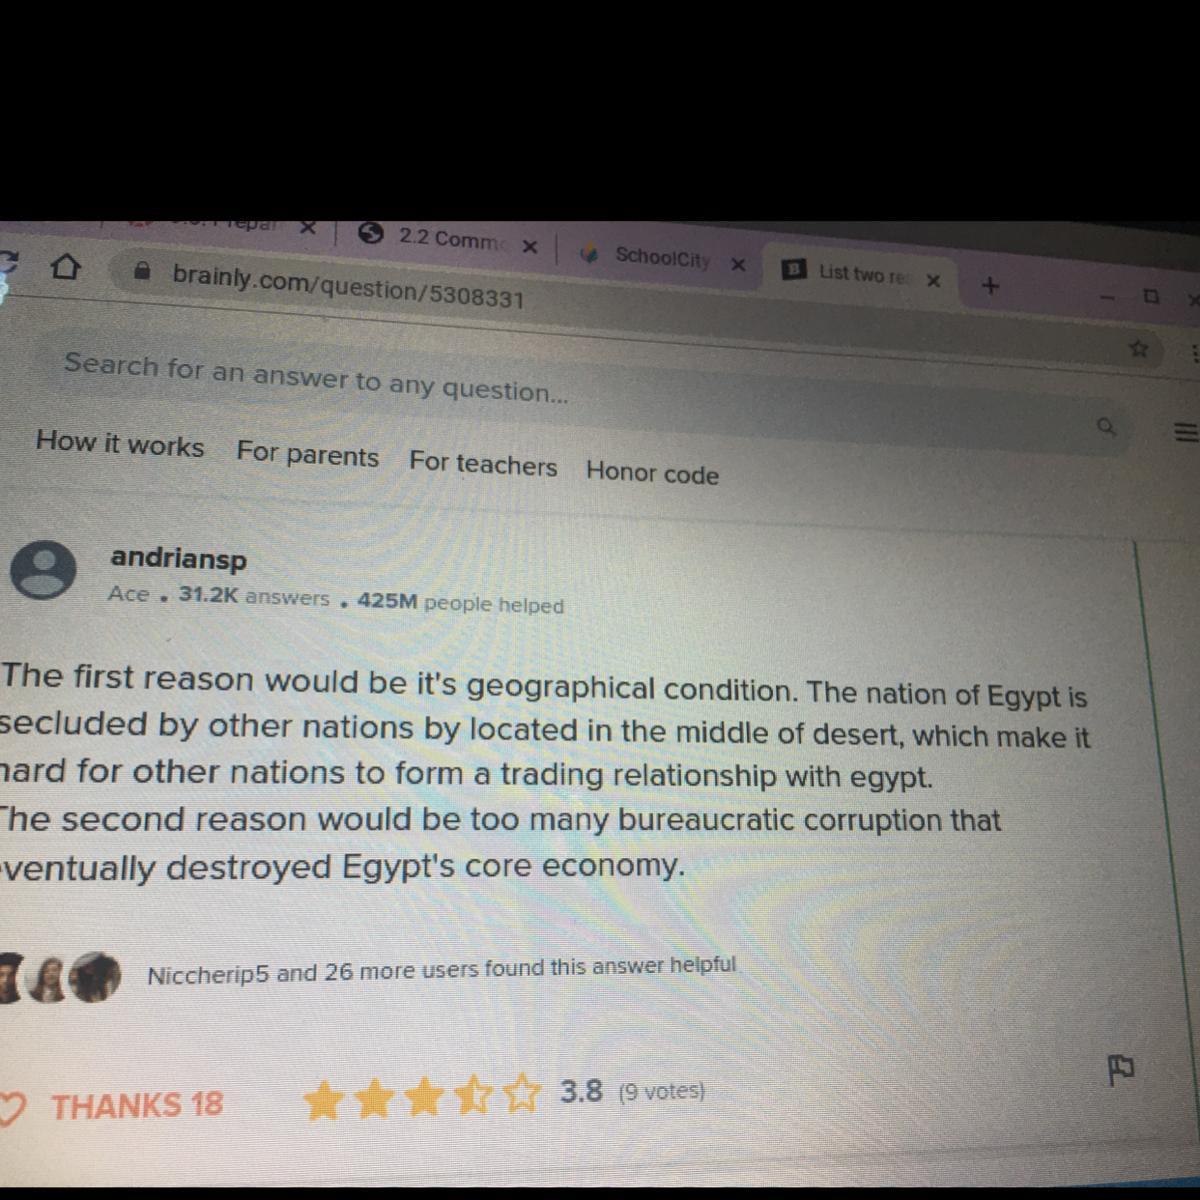Bookmark this page with the star icon
Screen dimensions: 1200x1200
click(1138, 348)
